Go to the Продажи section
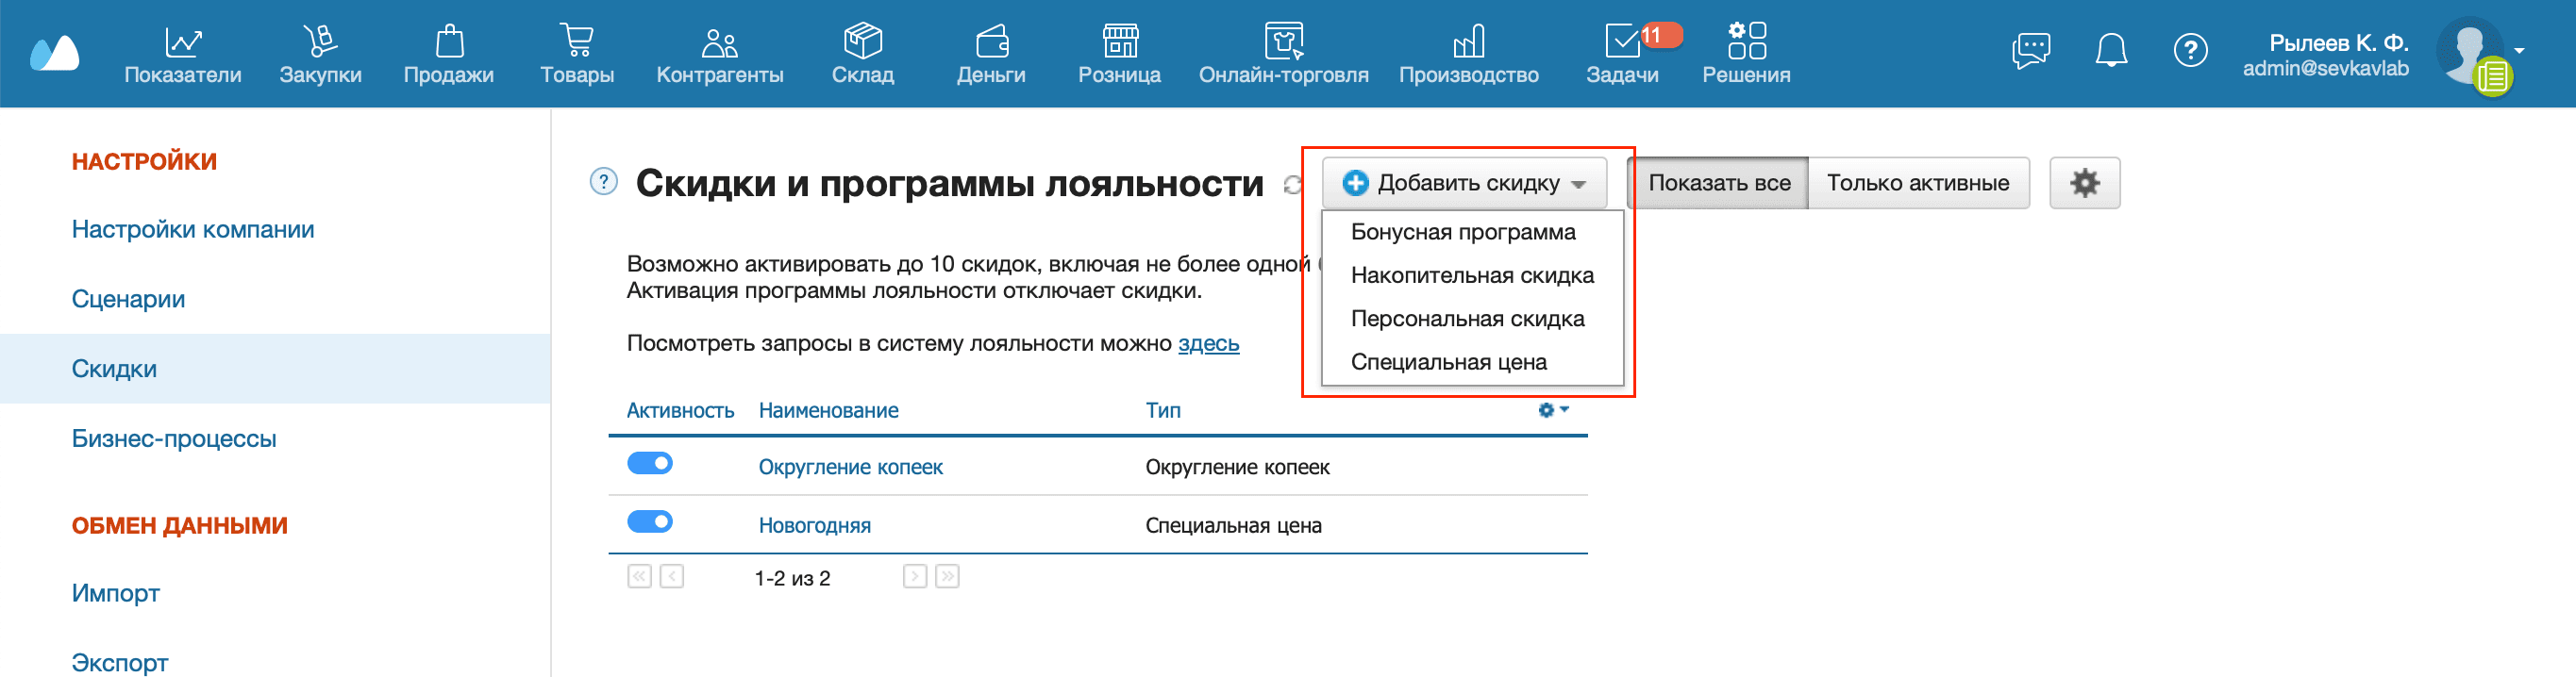 [449, 54]
